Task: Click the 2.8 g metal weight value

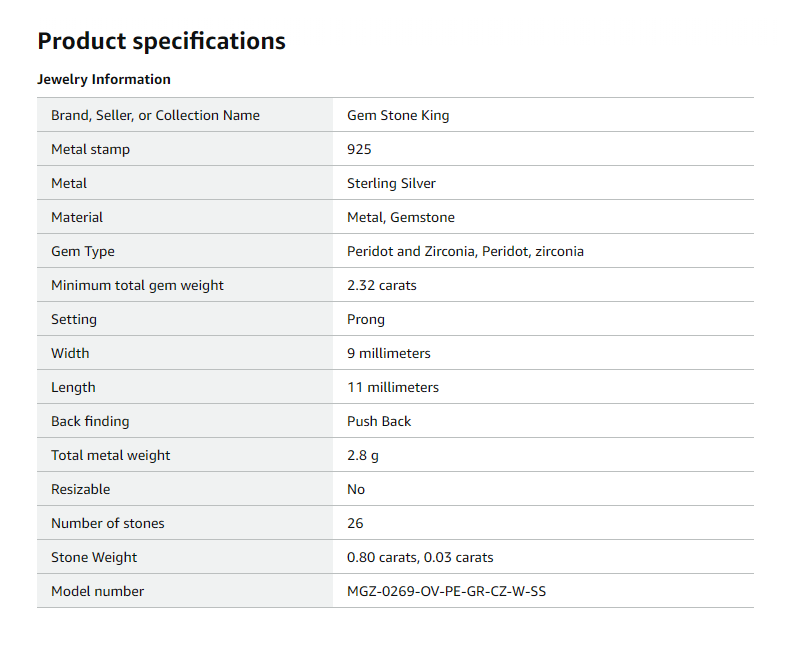Action: coord(363,455)
